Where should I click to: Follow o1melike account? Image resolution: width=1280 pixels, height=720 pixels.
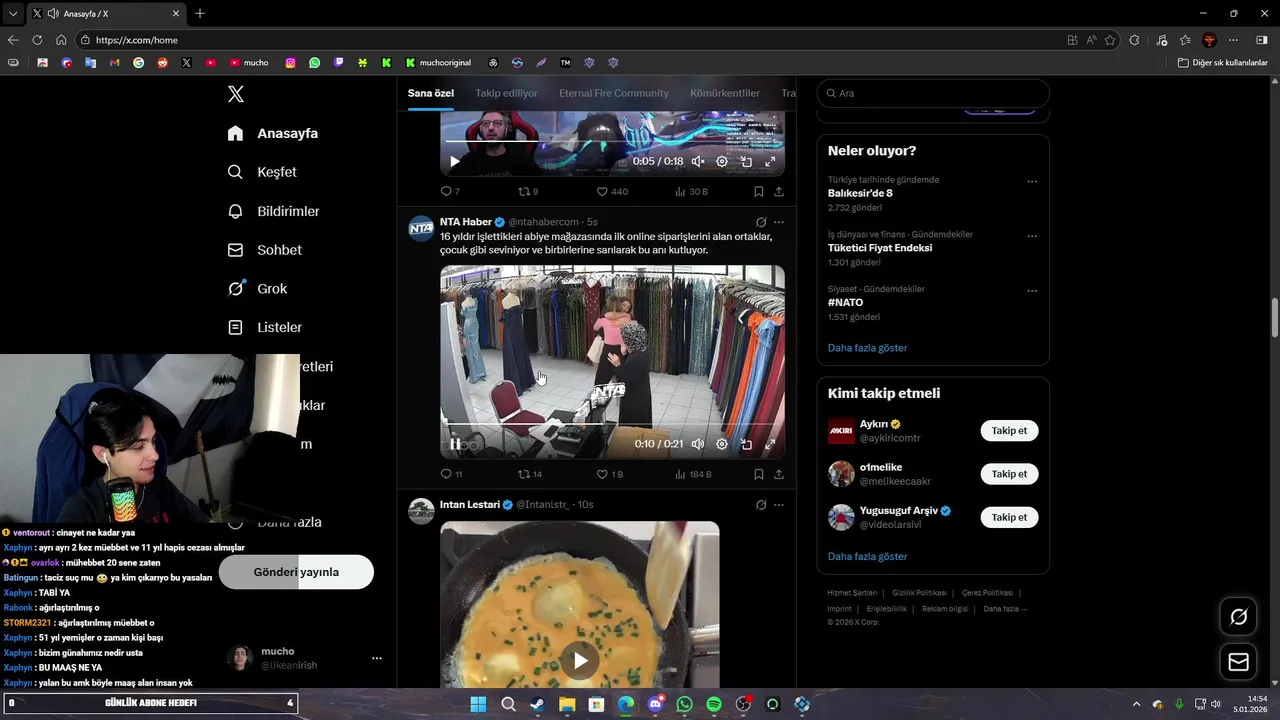point(1009,474)
